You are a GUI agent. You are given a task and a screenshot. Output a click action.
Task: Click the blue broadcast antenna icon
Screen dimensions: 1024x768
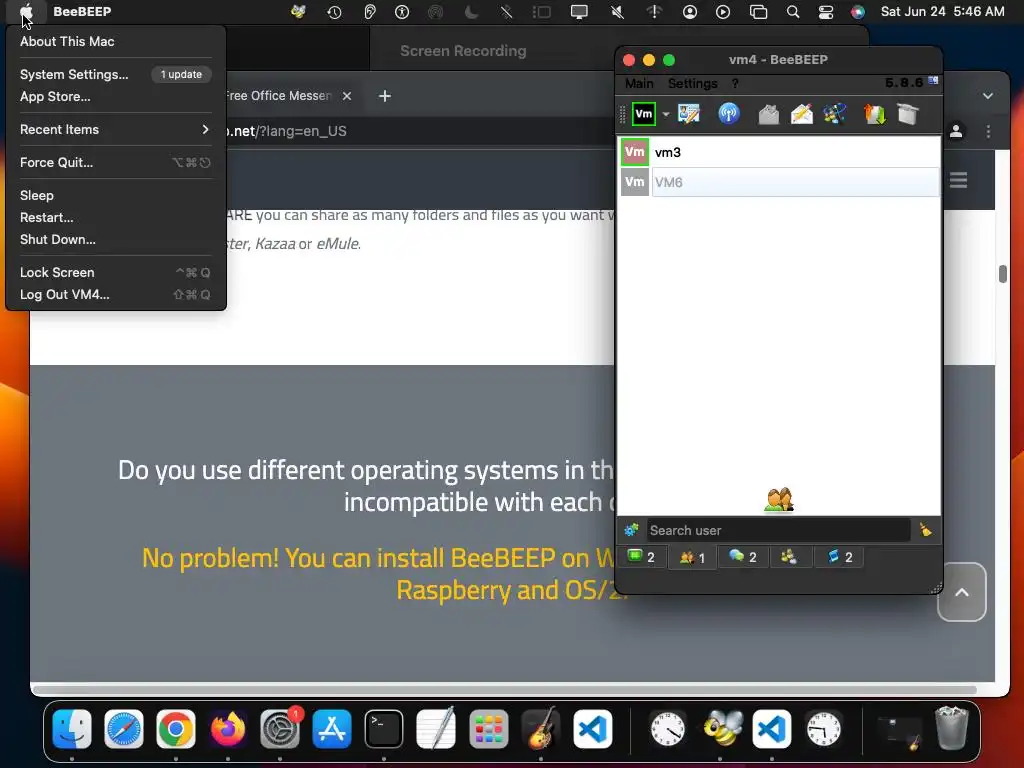click(728, 114)
